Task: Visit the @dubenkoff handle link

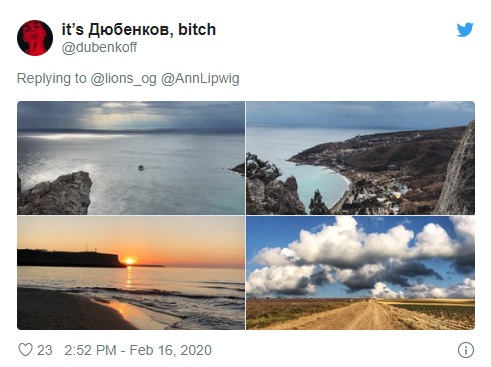Action: [99, 47]
